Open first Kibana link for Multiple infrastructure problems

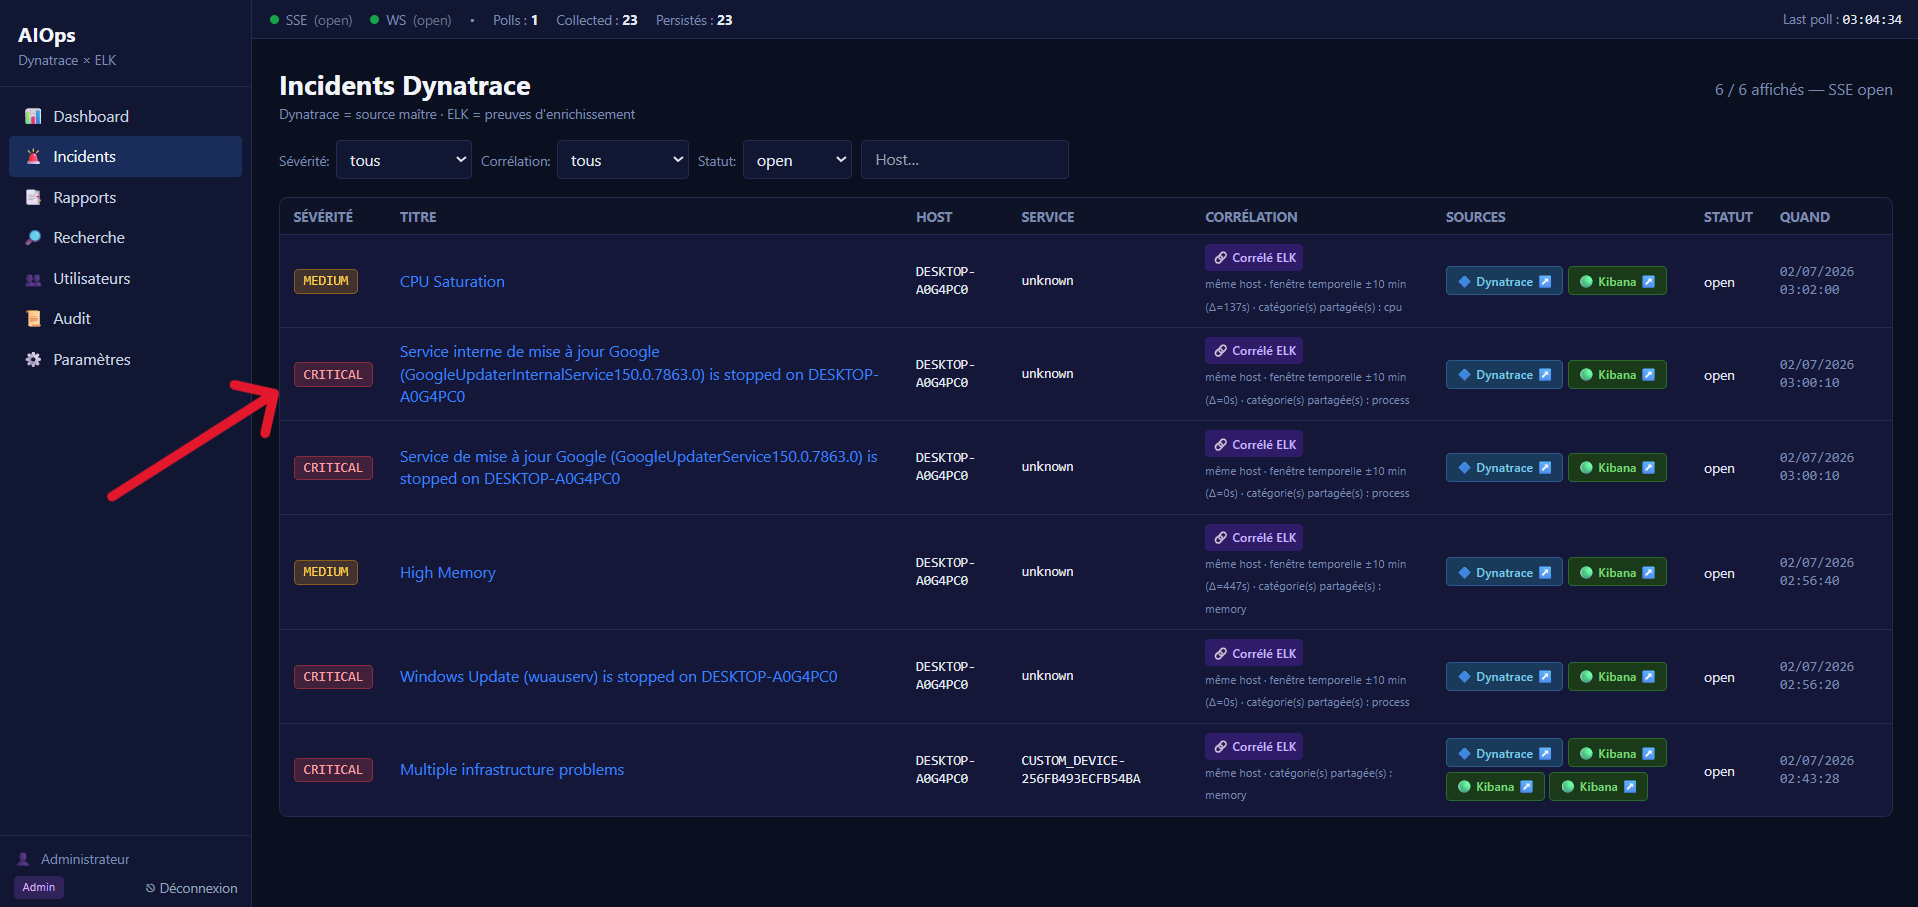coord(1617,754)
